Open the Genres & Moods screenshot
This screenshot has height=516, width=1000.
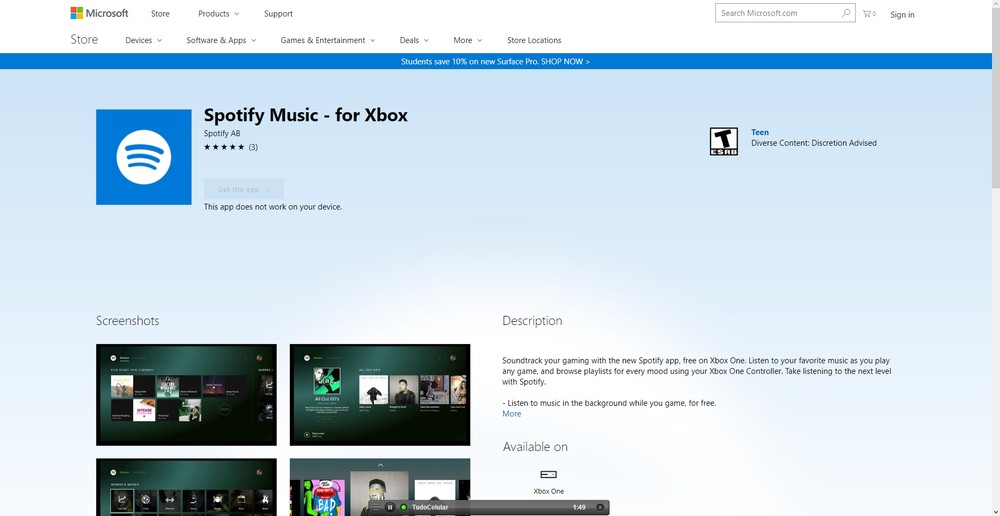(186, 487)
